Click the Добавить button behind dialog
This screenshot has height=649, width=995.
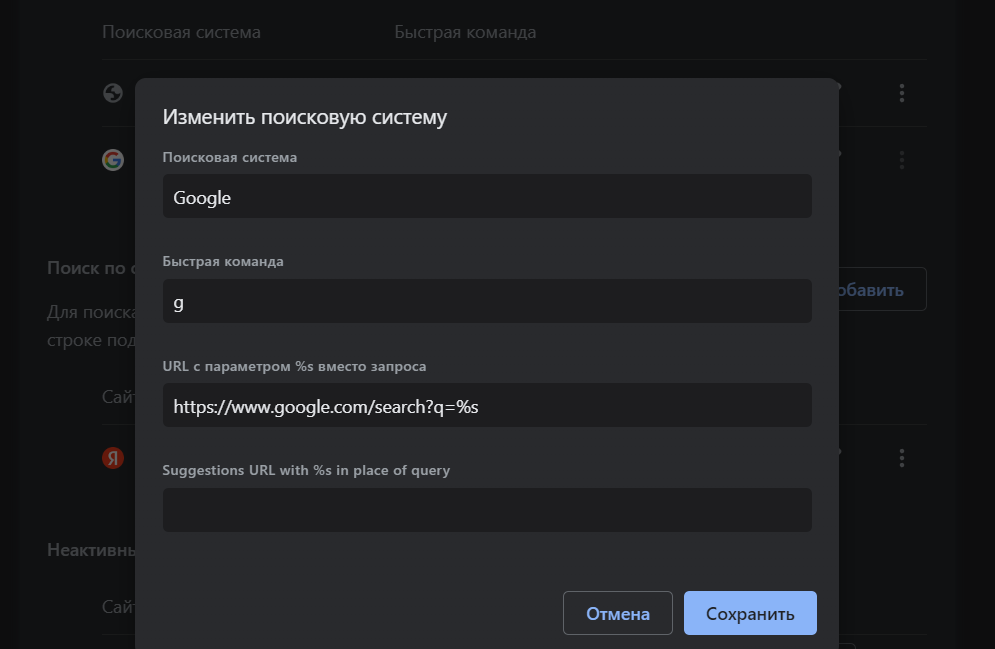coord(881,289)
